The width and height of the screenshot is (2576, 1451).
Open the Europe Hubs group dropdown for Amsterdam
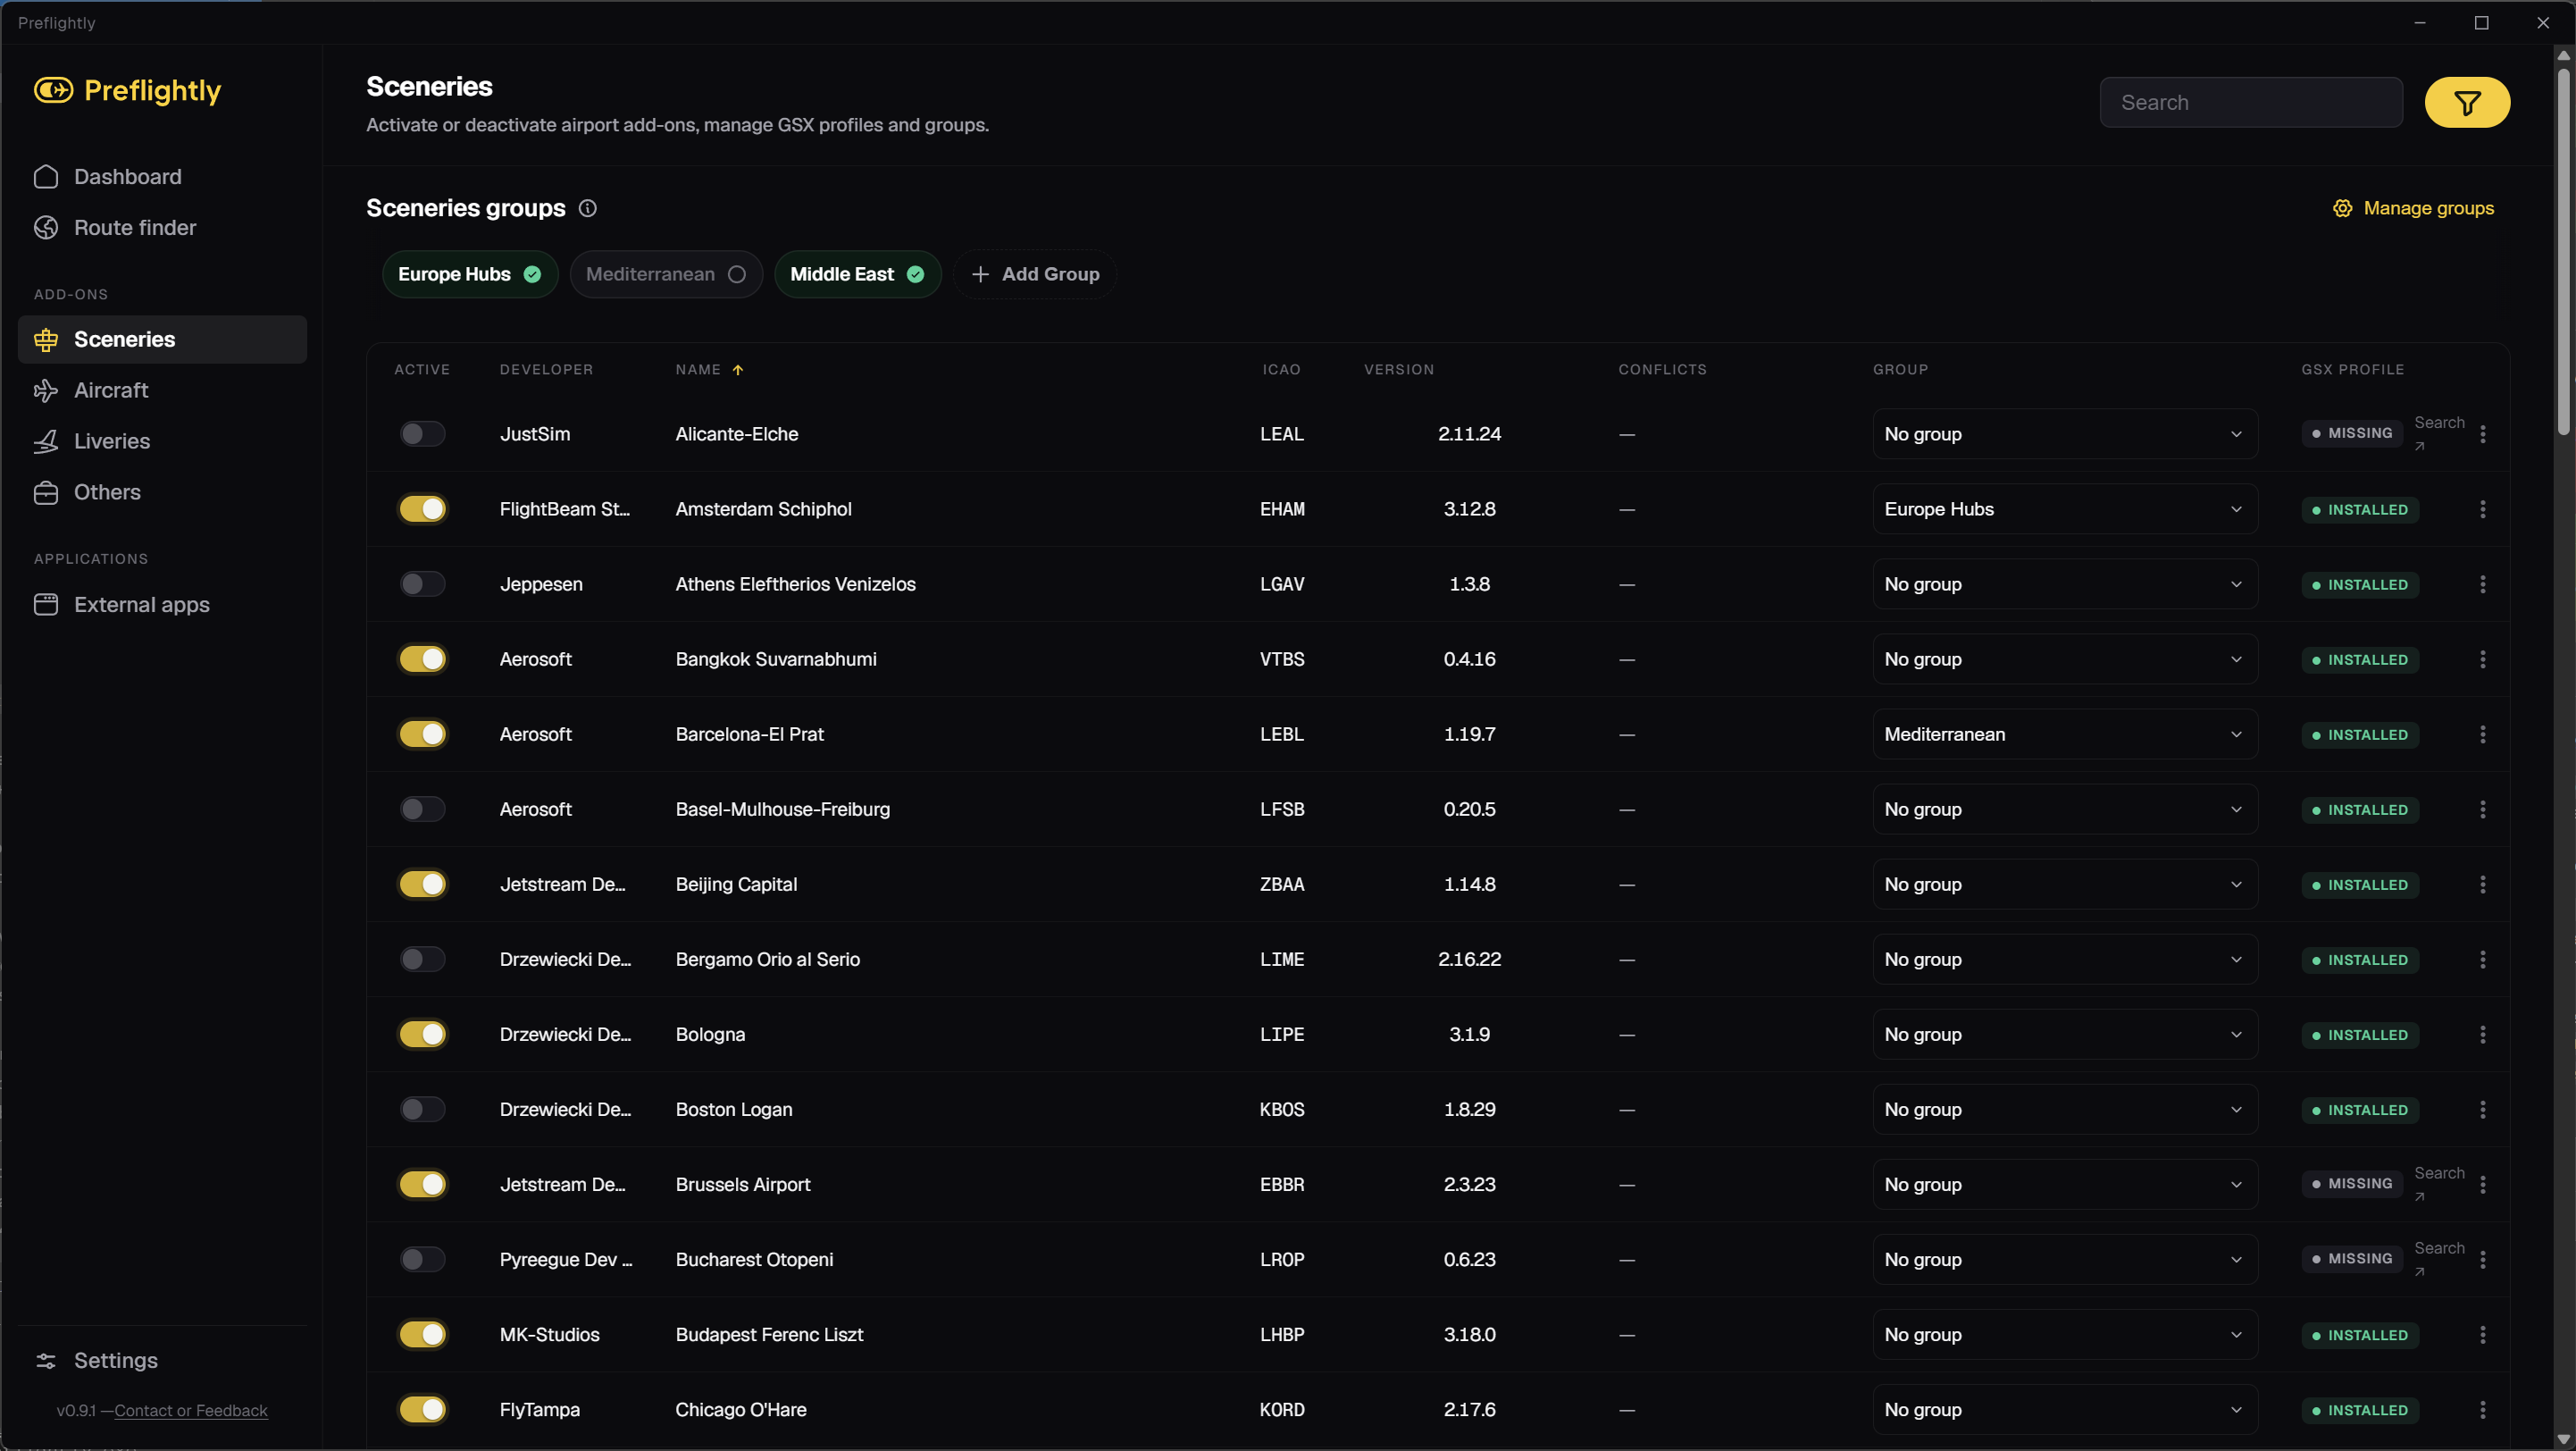[2065, 509]
